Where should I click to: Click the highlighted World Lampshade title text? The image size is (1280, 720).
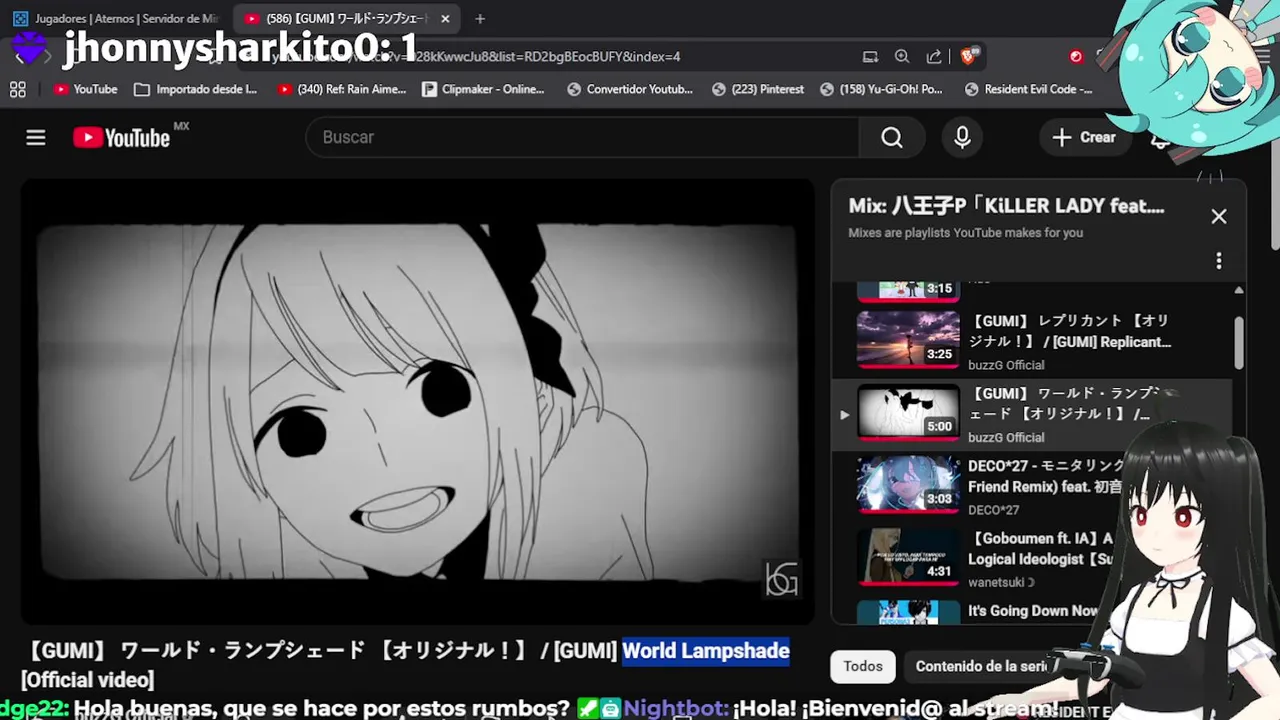706,651
